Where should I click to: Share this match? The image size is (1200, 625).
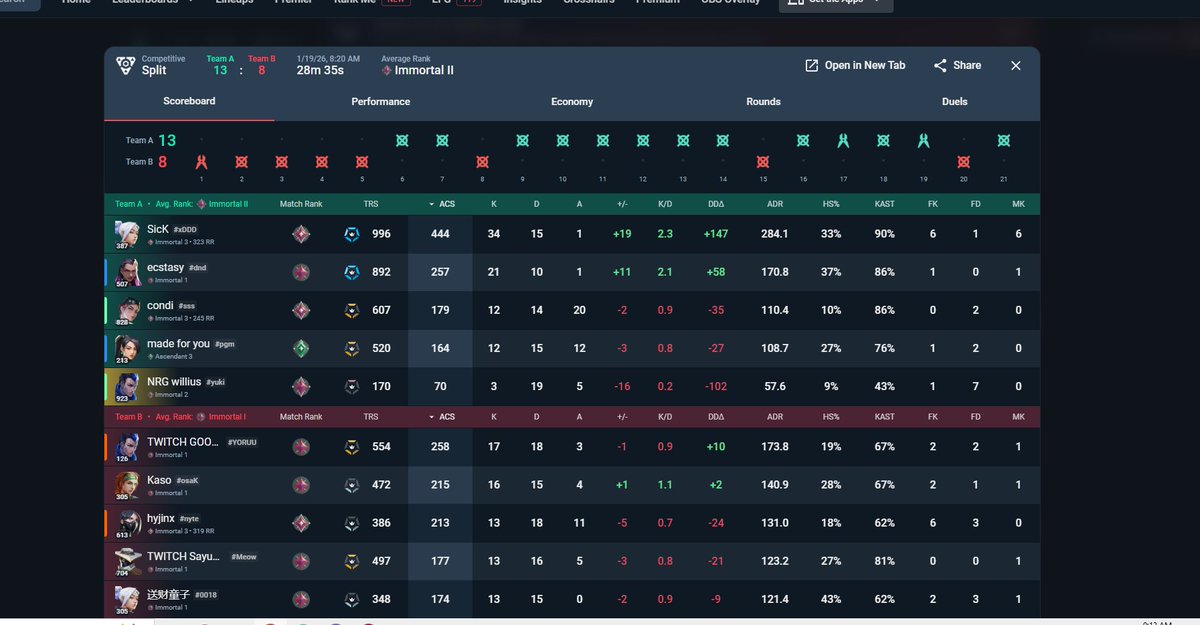point(957,65)
